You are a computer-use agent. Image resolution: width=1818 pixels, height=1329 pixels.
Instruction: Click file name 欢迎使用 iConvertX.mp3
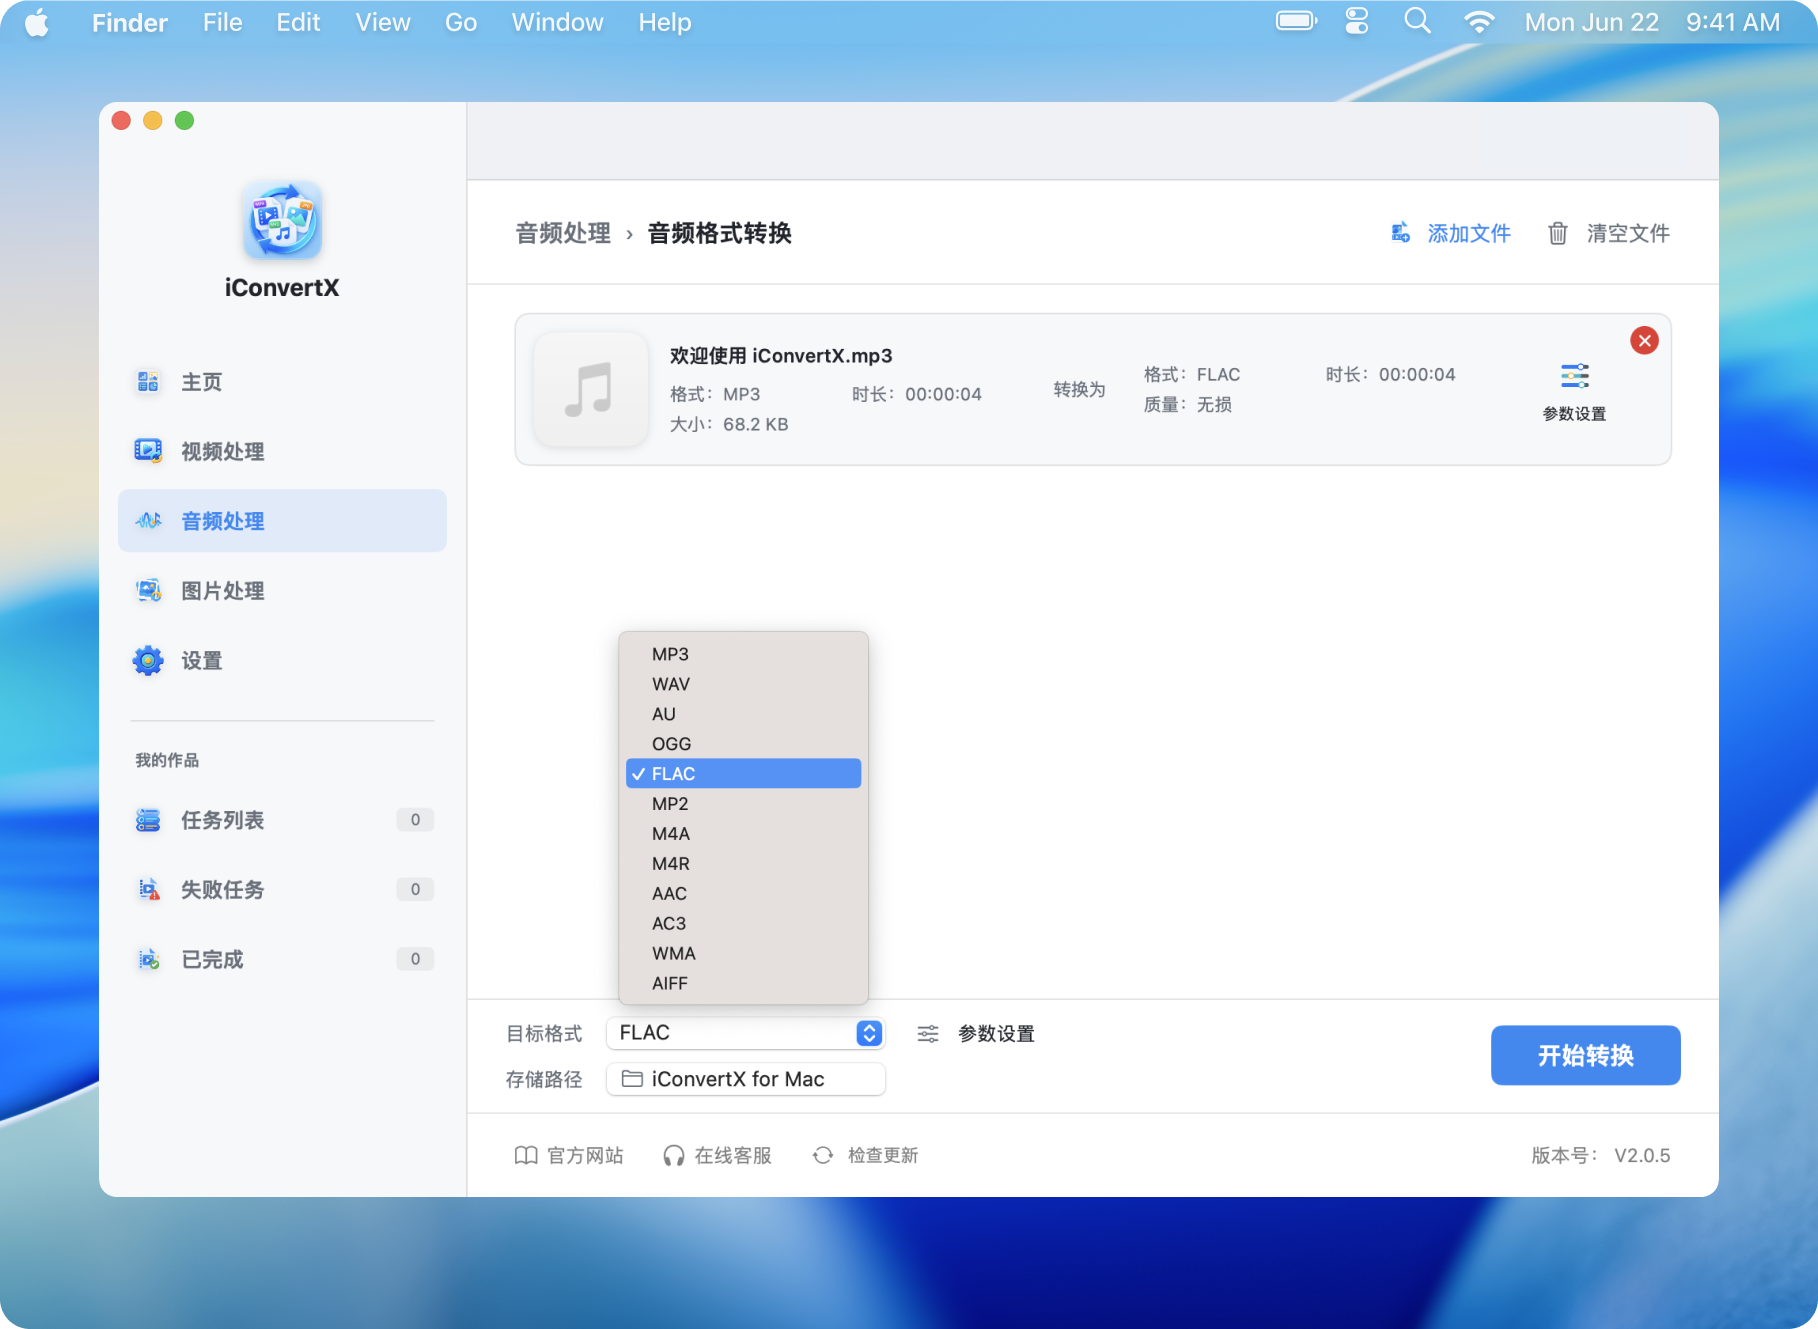pyautogui.click(x=781, y=356)
